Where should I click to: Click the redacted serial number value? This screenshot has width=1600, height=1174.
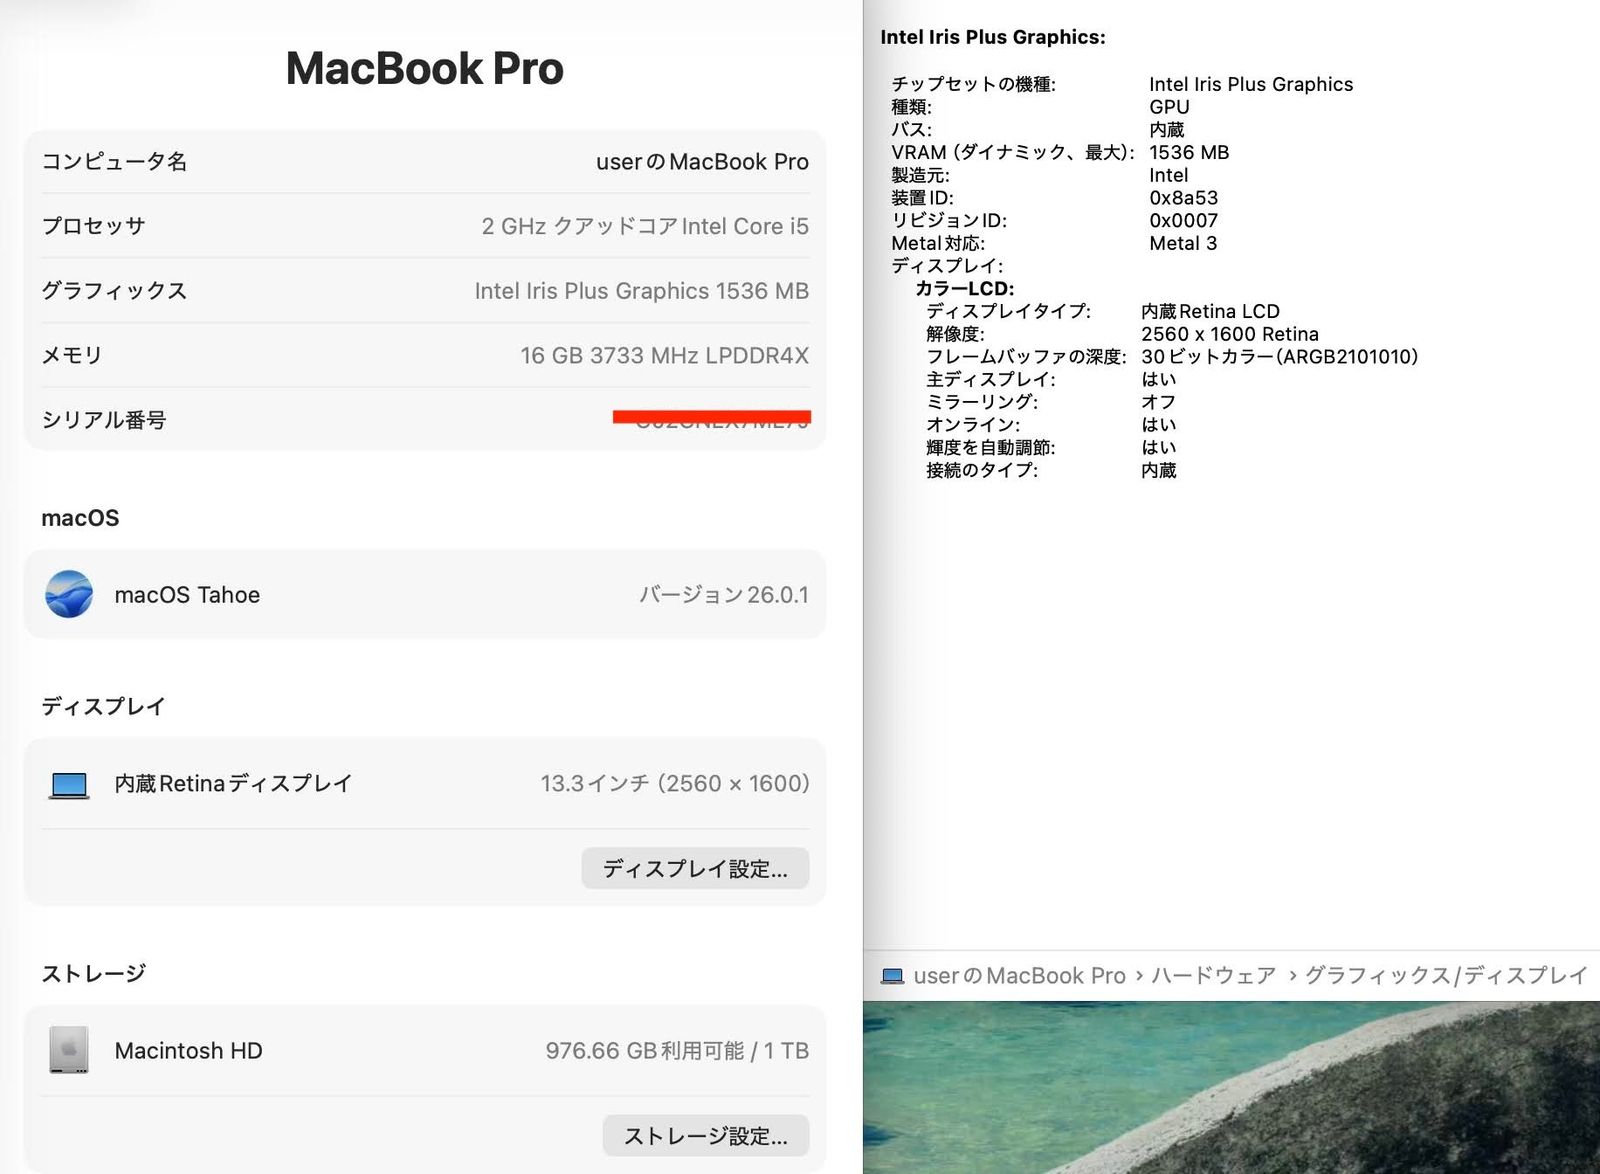coord(712,419)
